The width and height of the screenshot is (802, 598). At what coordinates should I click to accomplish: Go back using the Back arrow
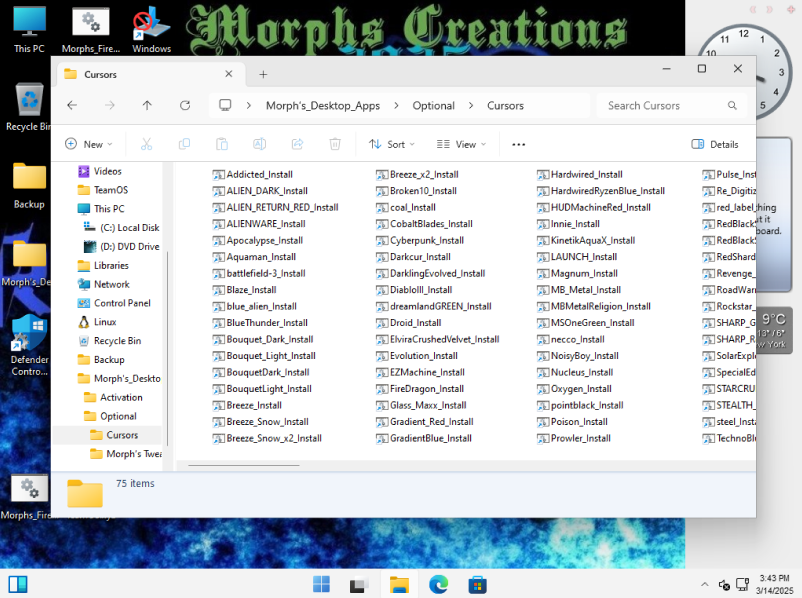point(72,105)
